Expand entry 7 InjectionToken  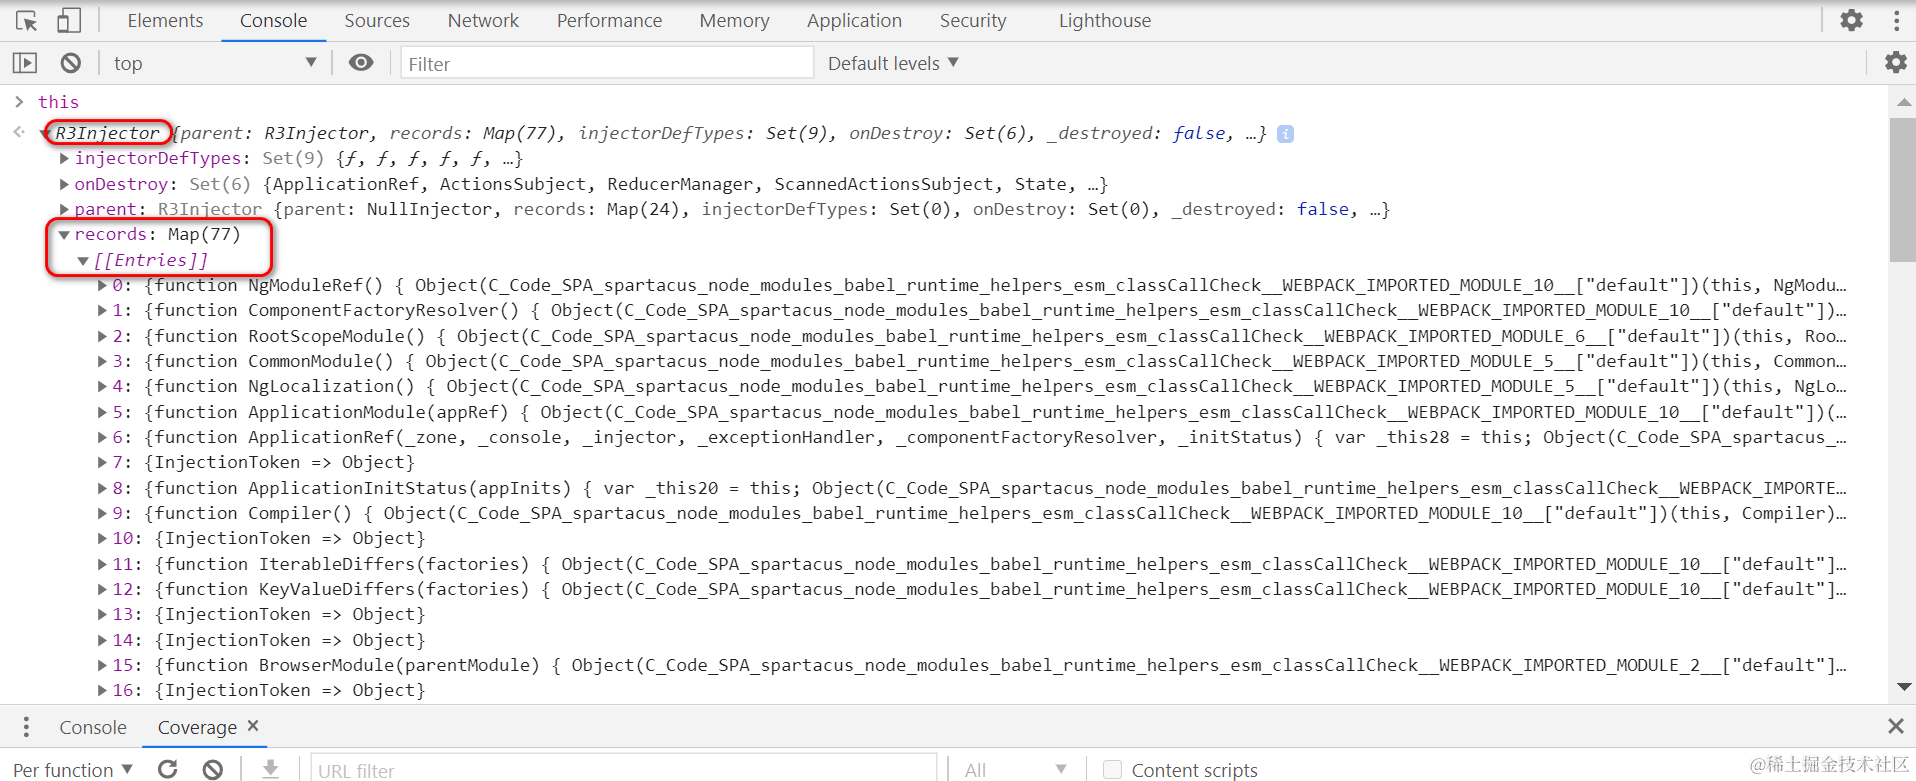(102, 462)
